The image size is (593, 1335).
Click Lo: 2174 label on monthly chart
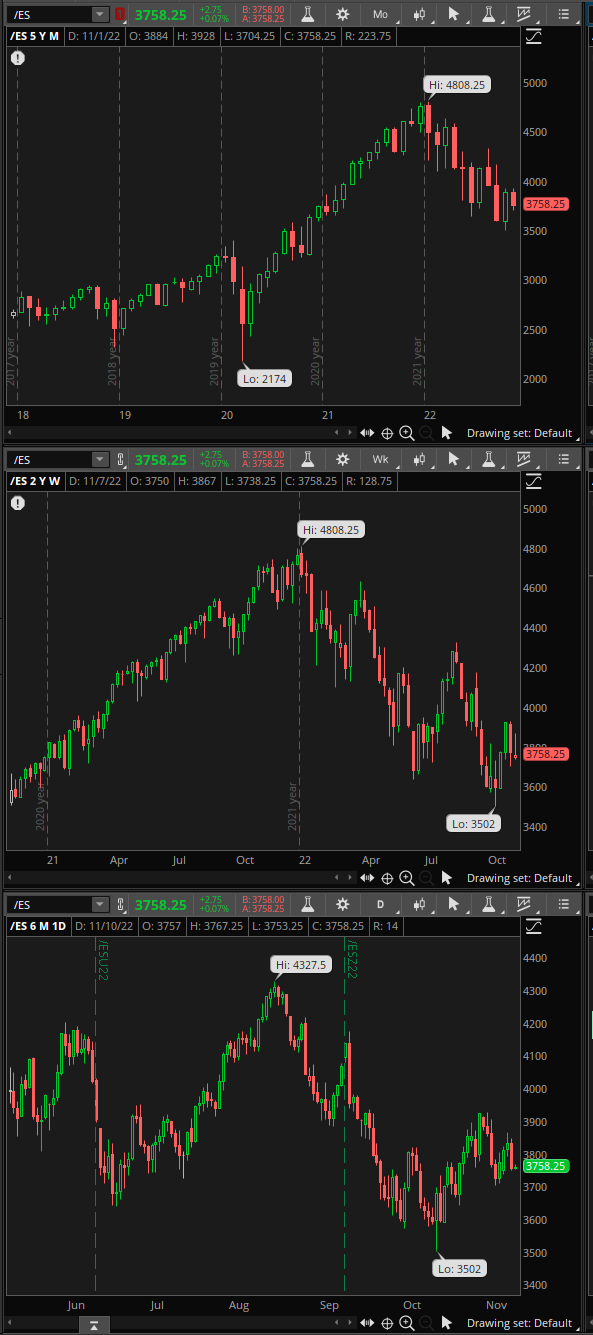coord(264,378)
